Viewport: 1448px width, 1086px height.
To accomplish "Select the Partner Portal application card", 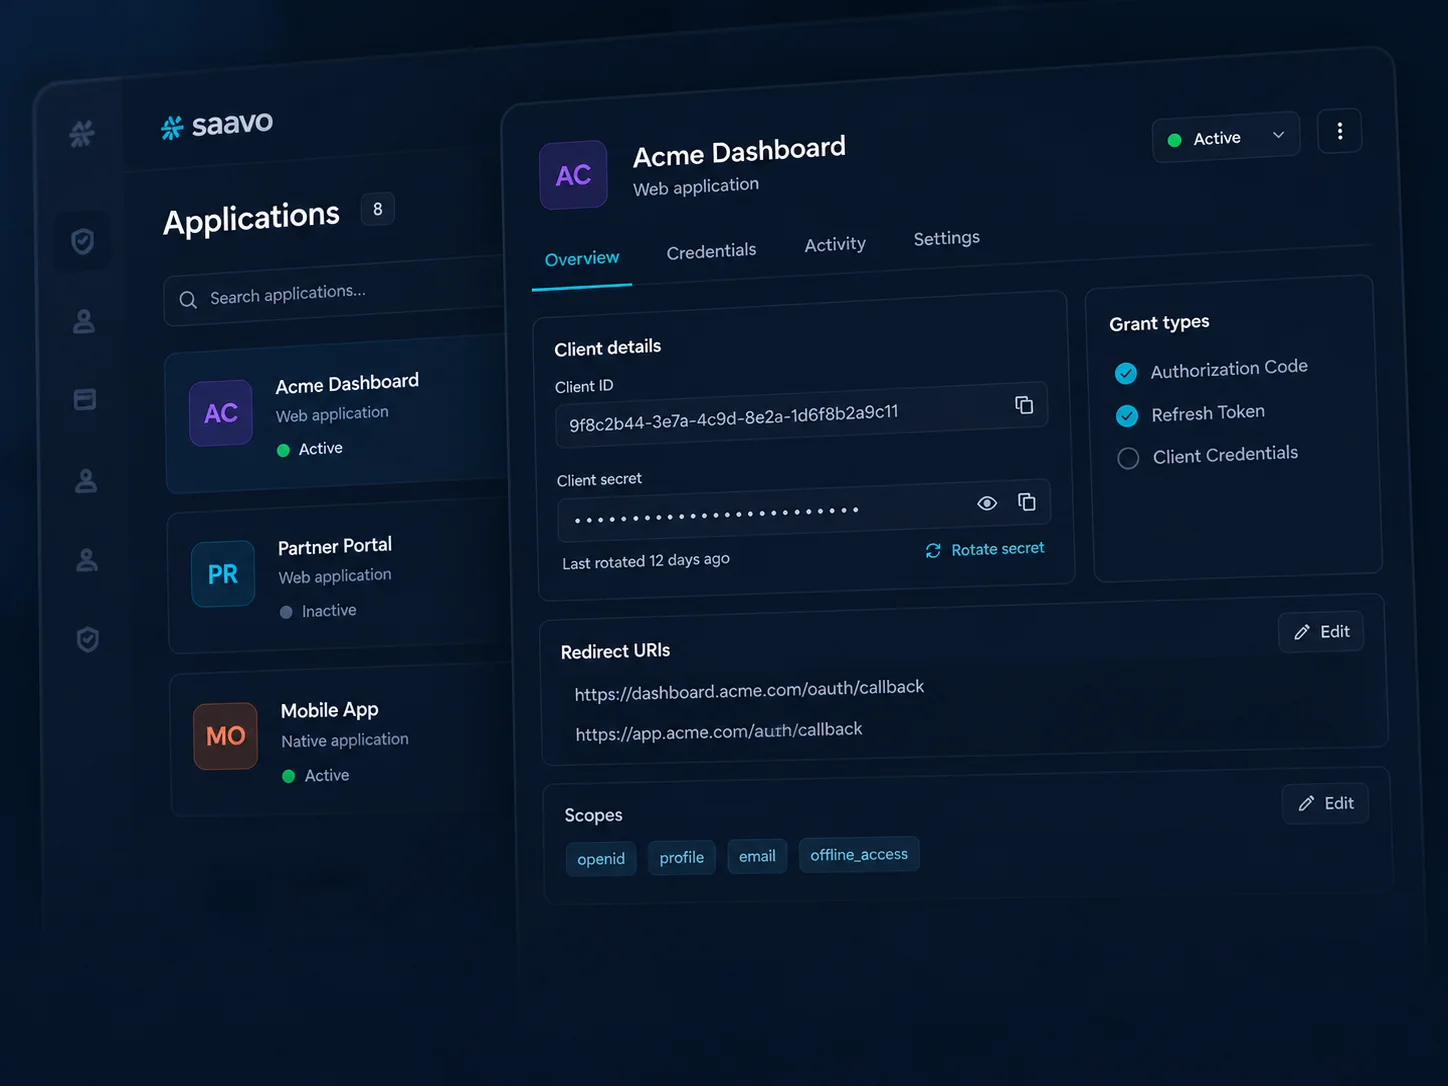I will coord(340,577).
